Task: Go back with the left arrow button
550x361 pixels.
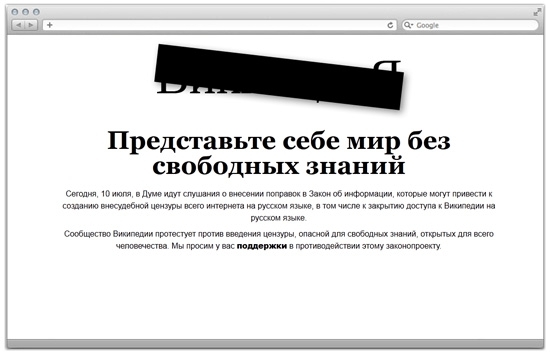Action: click(19, 25)
